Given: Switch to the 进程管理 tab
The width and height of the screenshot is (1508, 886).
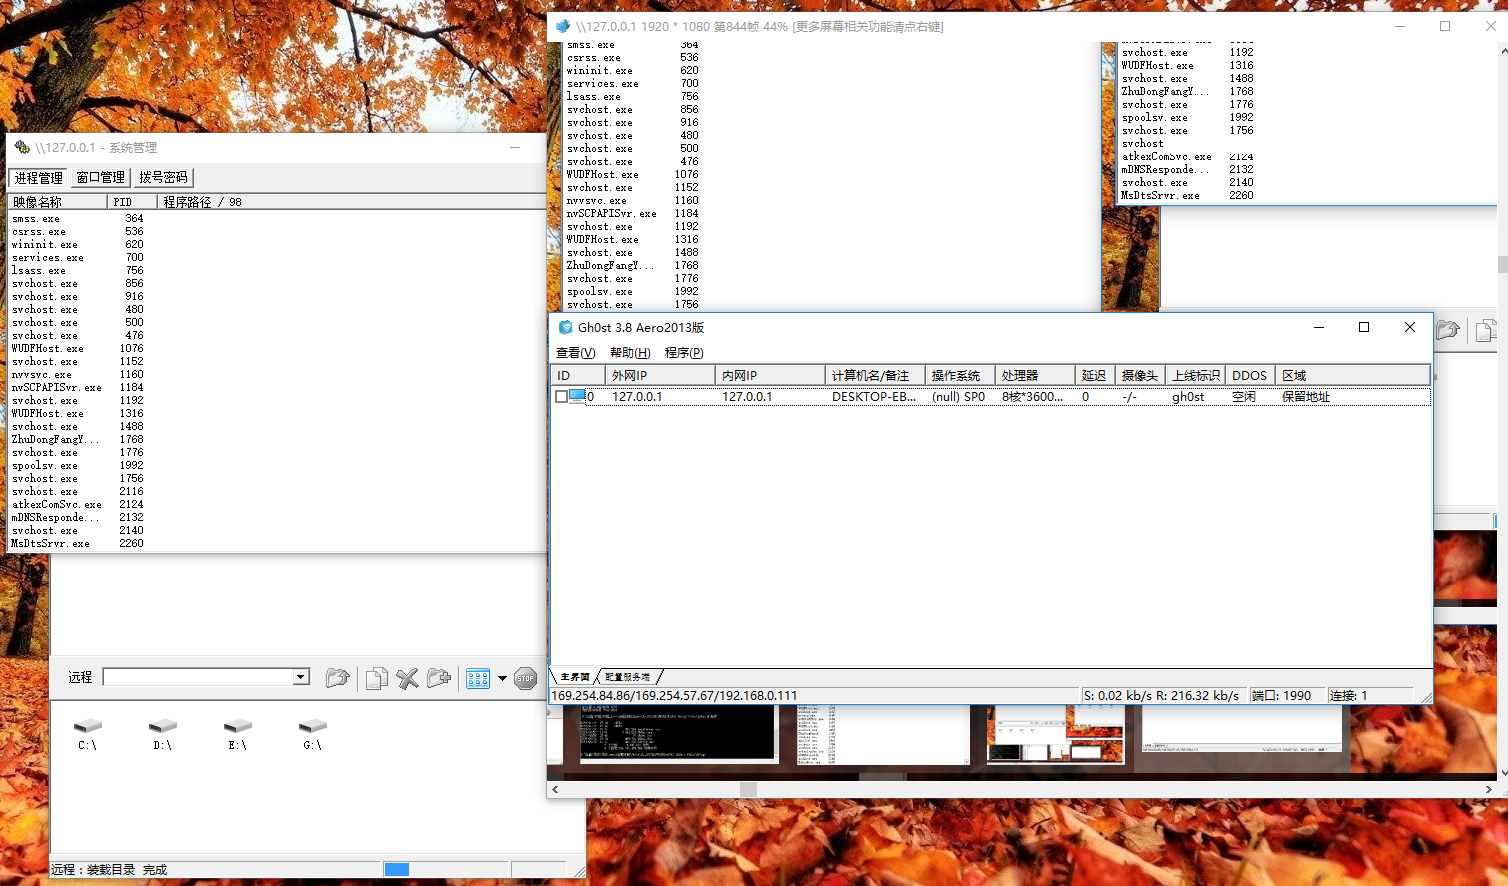Looking at the screenshot, I should coord(38,178).
